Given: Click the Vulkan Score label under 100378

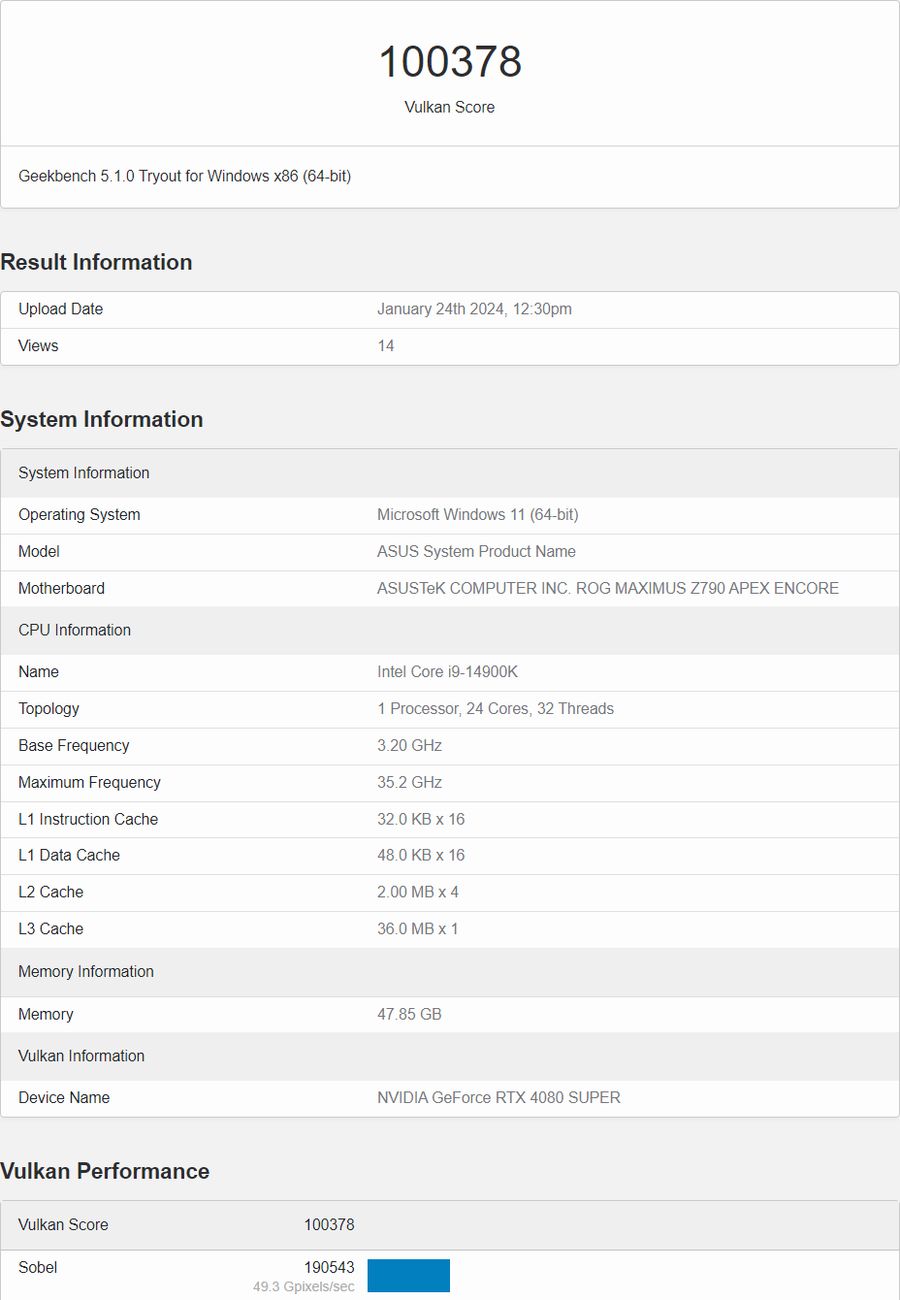Looking at the screenshot, I should (450, 107).
